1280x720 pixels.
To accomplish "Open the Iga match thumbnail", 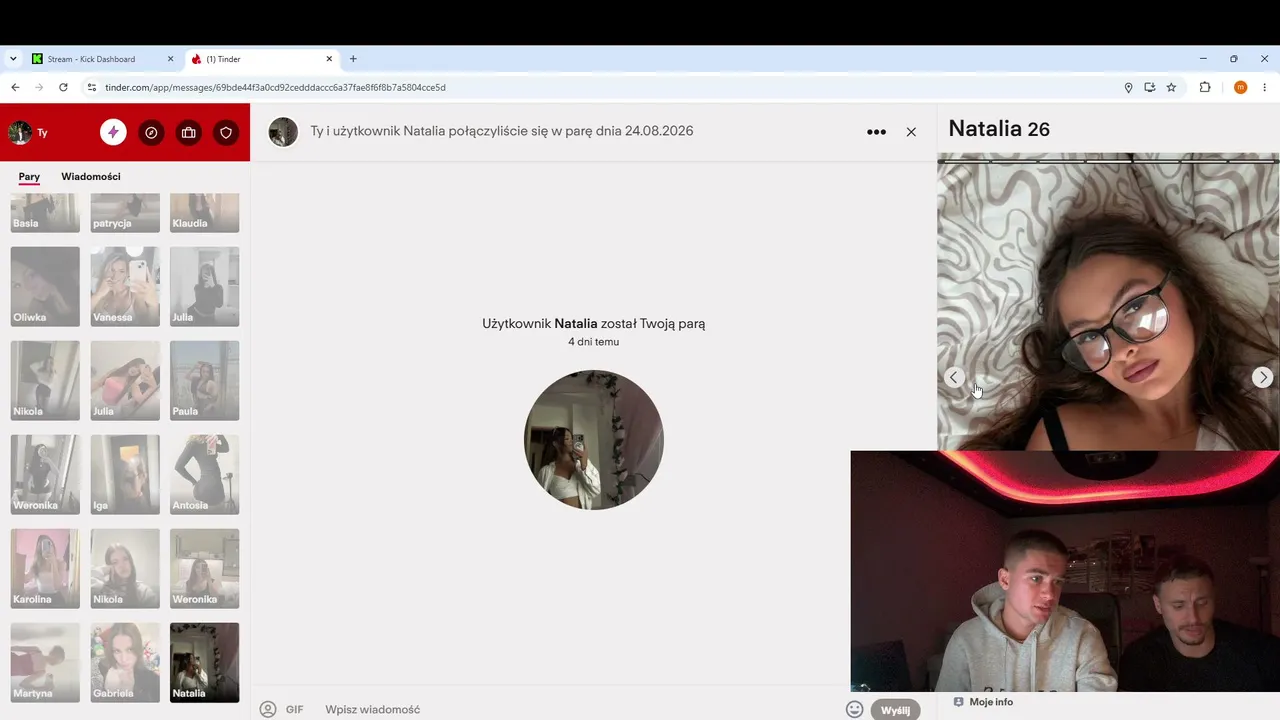I will click(125, 475).
